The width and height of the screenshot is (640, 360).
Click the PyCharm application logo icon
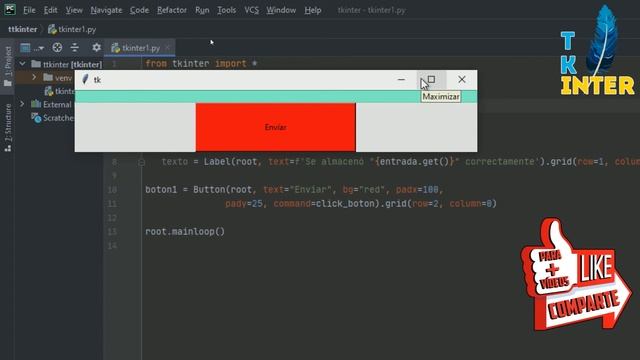pos(9,9)
